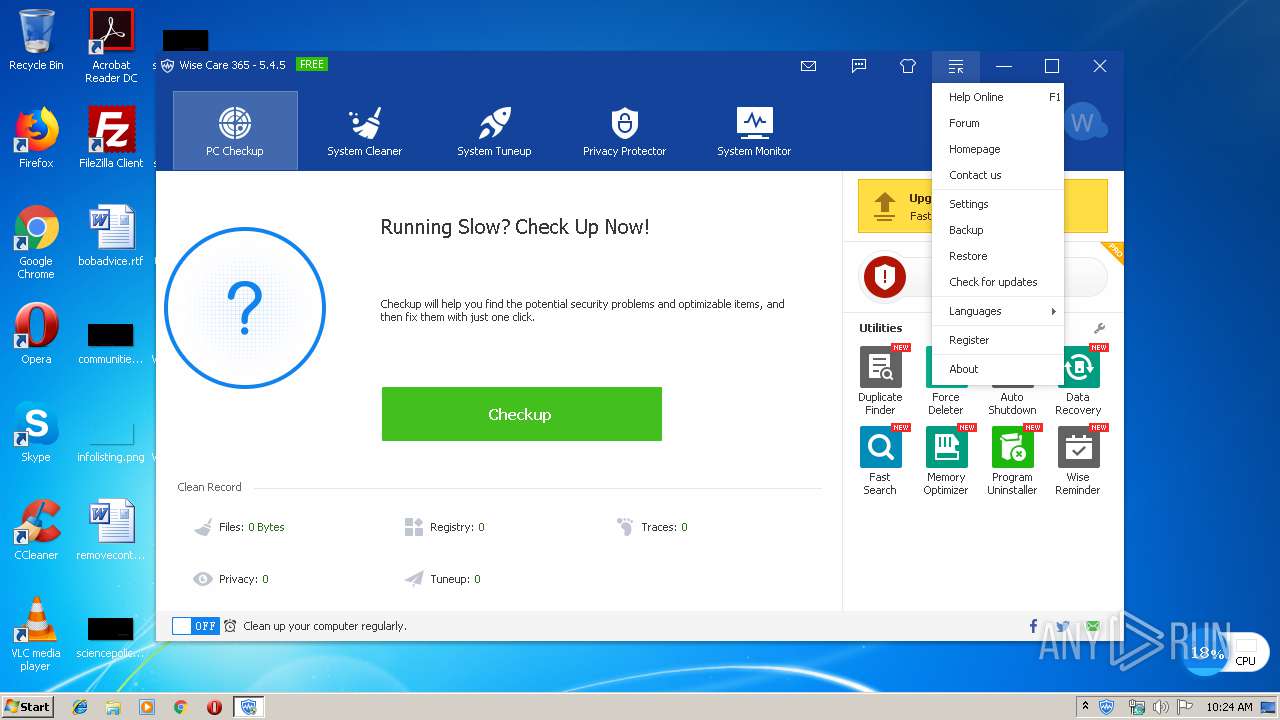Open Skype desktop shortcut
1280x720 pixels.
click(36, 431)
